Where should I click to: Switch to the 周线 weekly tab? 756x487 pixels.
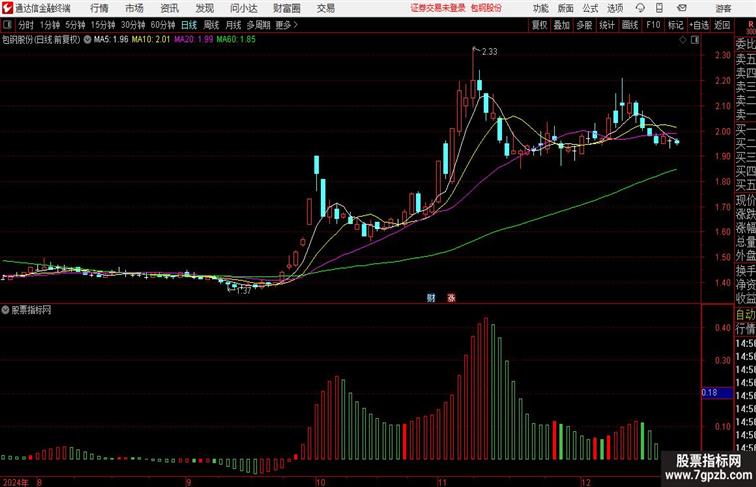point(211,25)
